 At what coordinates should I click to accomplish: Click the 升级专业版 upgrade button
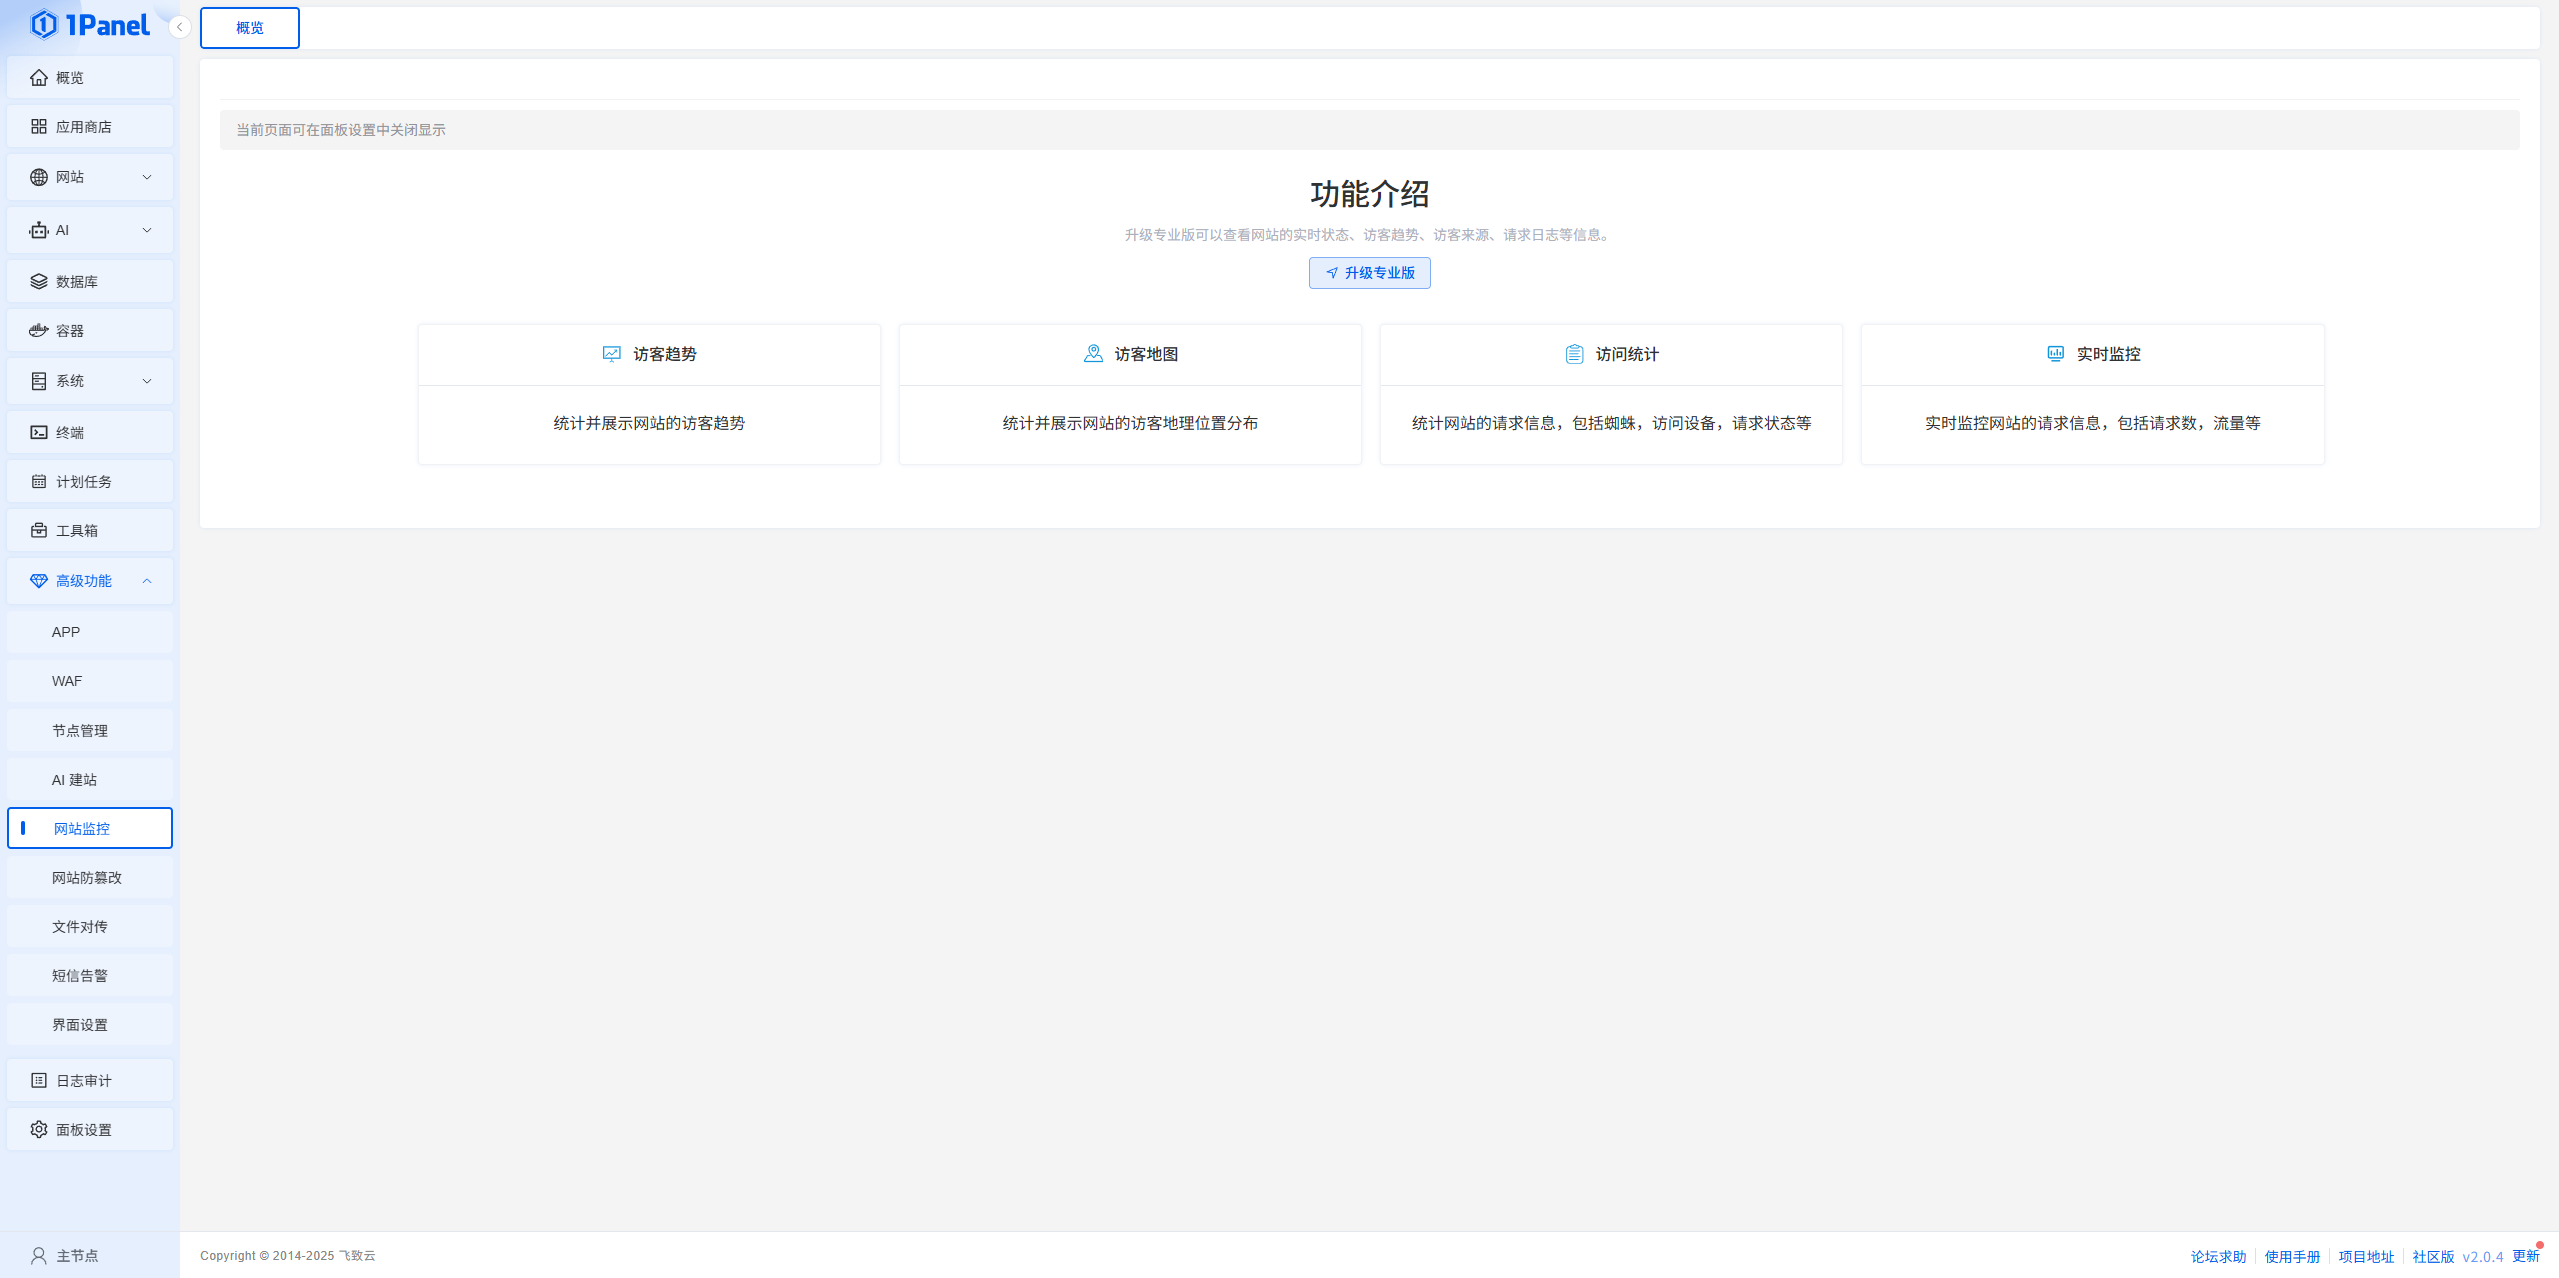tap(1369, 273)
